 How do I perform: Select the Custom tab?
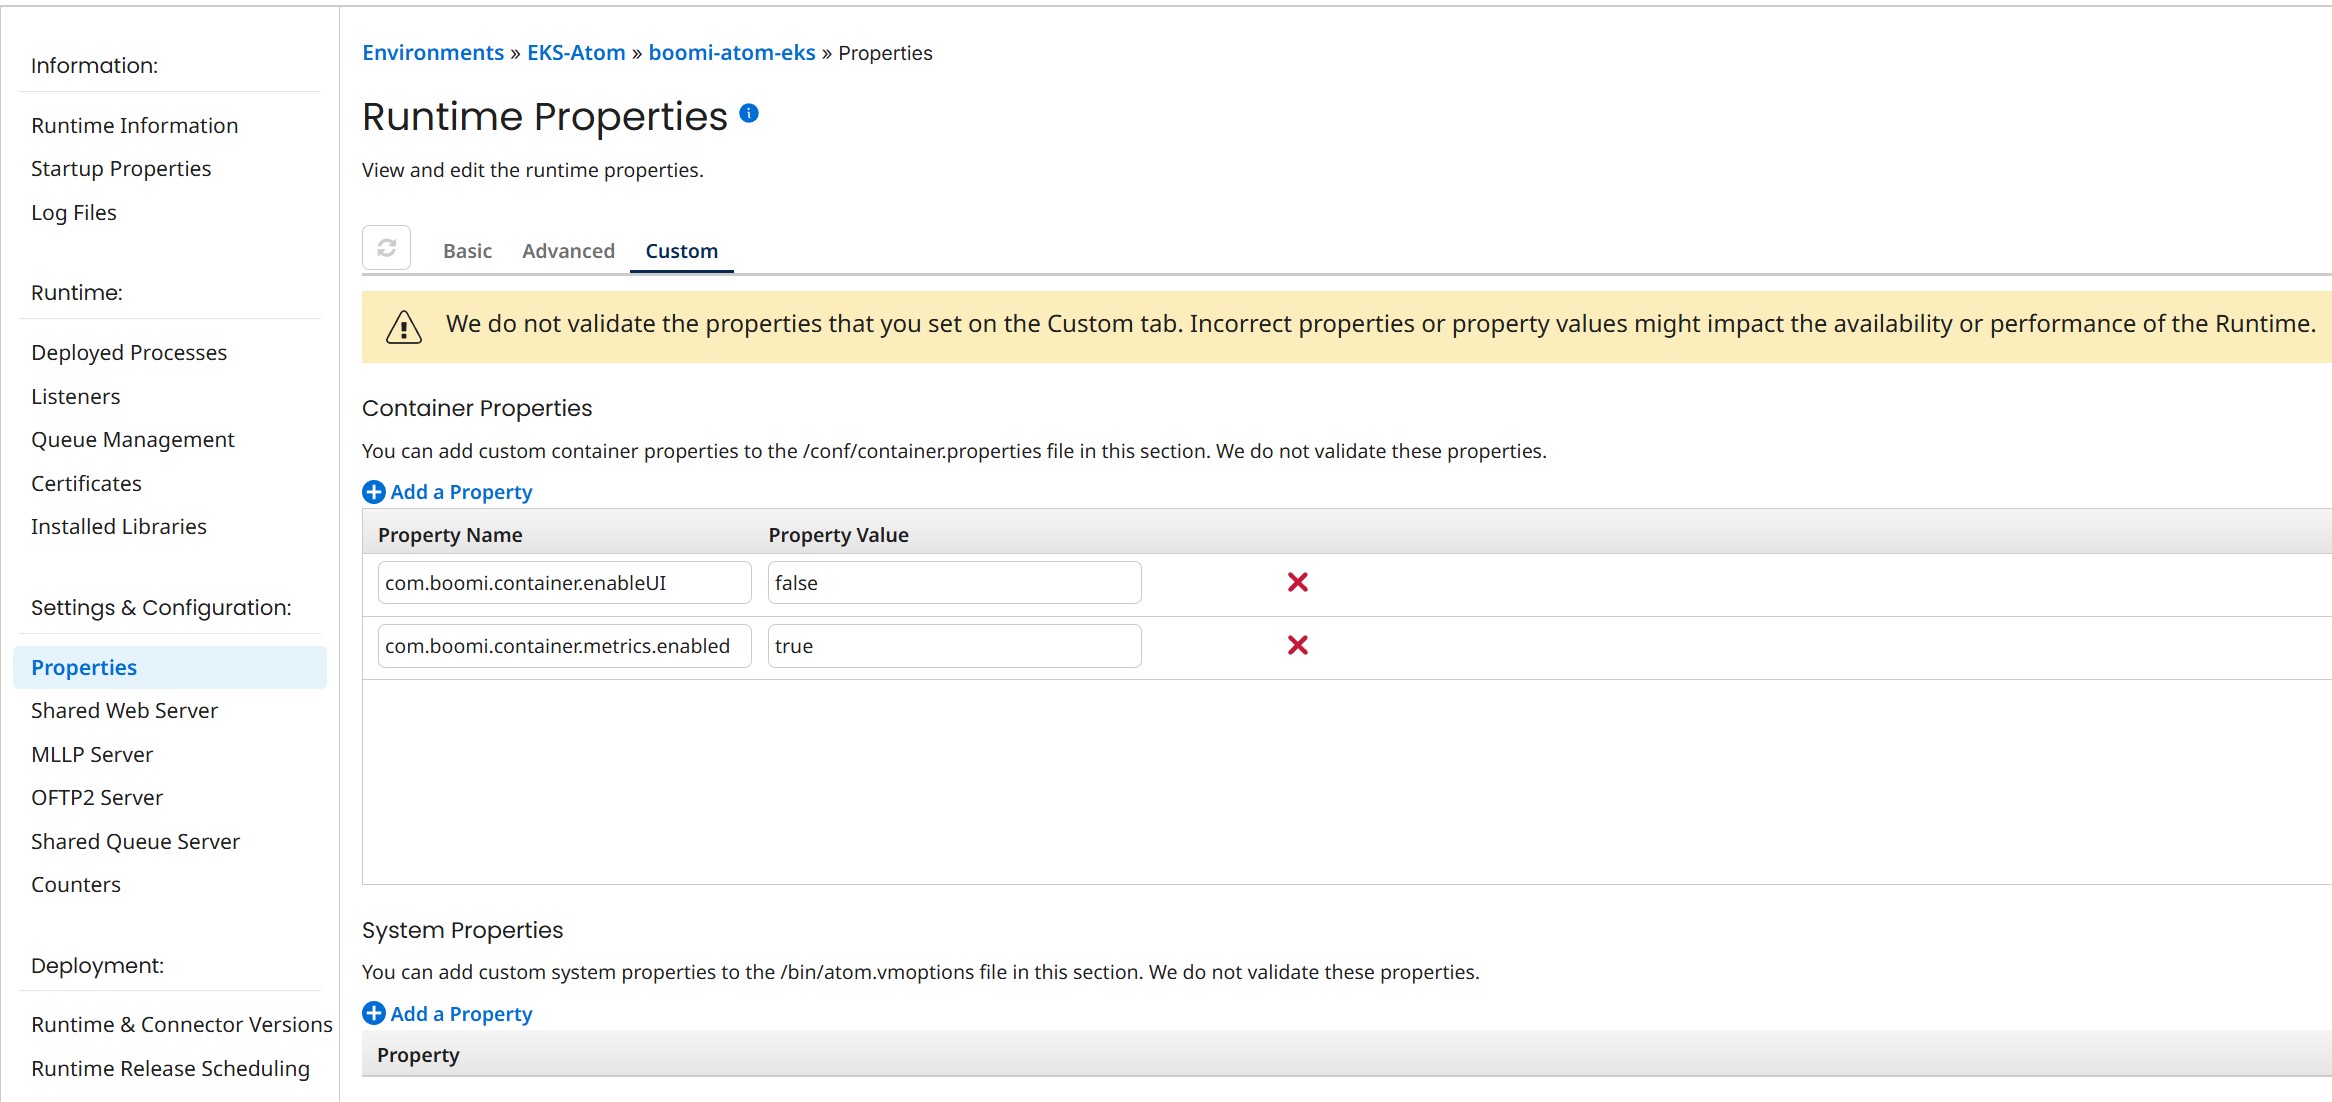click(x=681, y=251)
